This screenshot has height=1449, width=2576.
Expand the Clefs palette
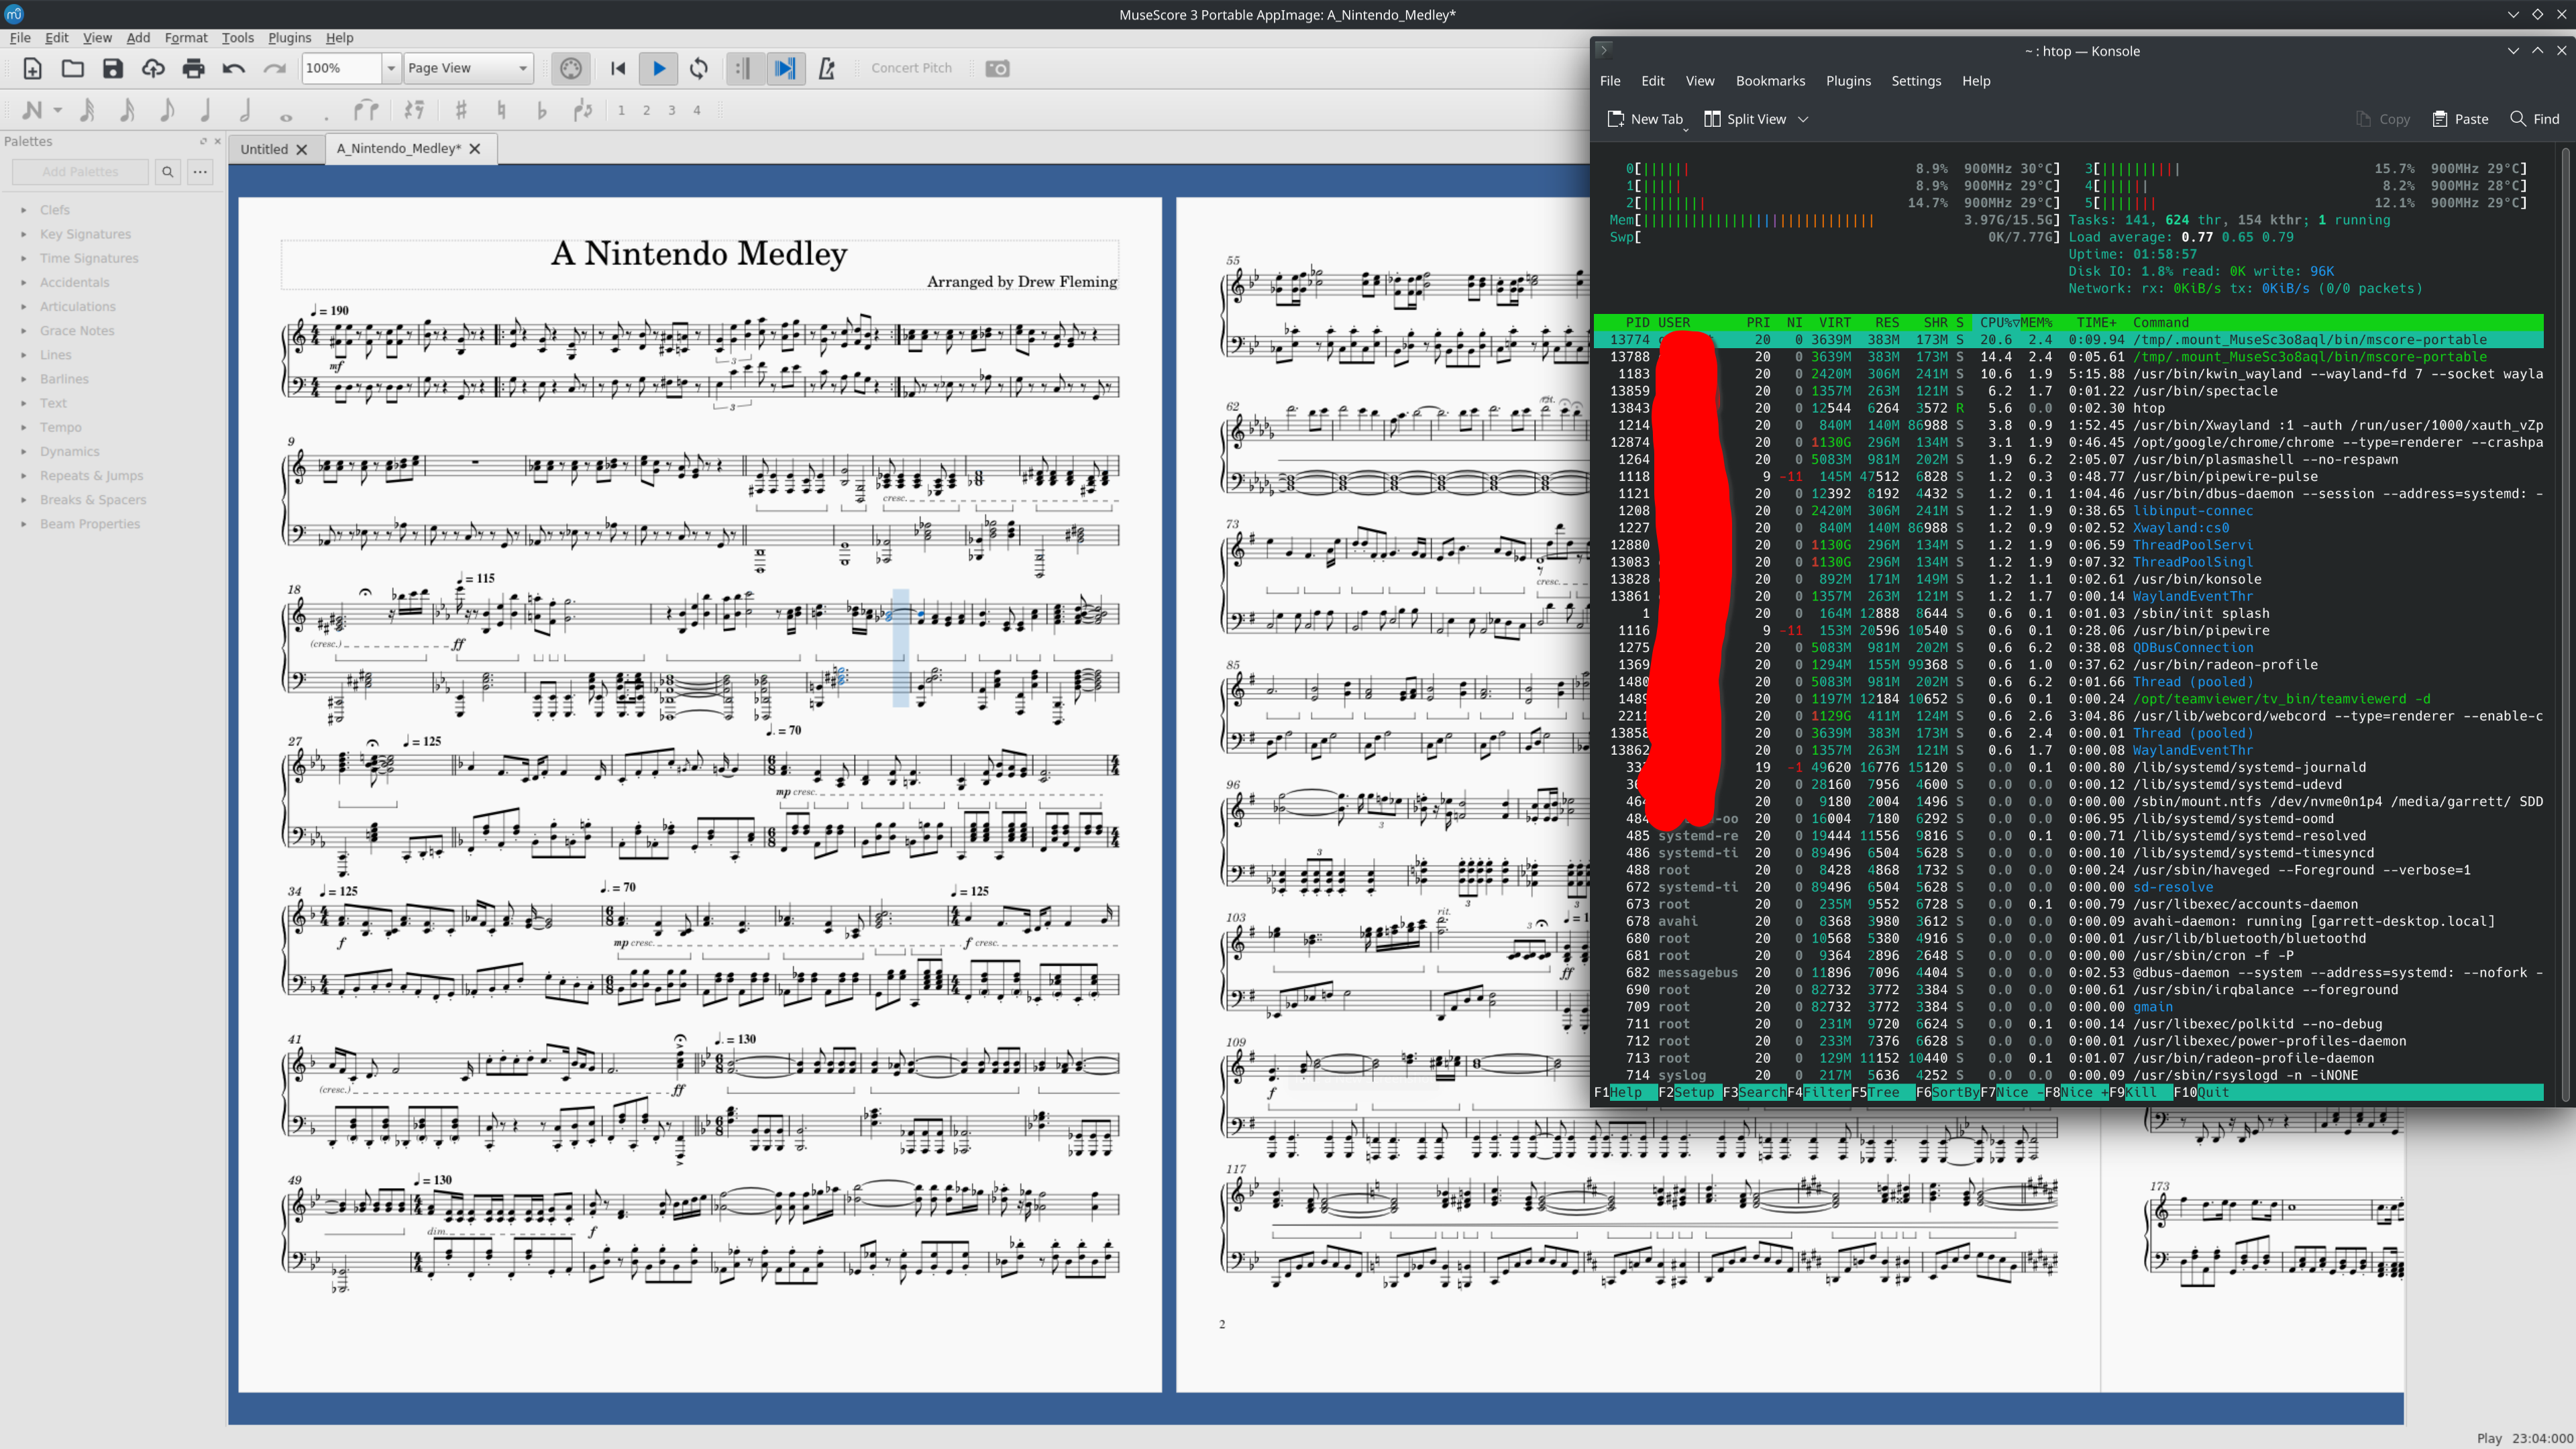click(54, 210)
